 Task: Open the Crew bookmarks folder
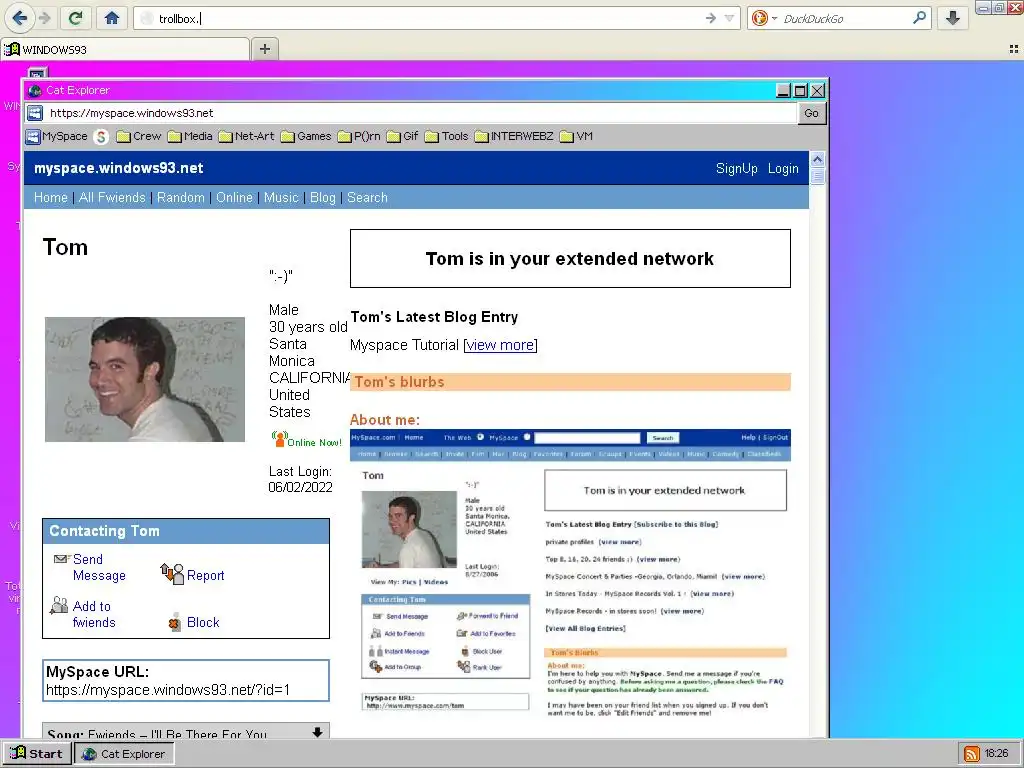coord(138,136)
